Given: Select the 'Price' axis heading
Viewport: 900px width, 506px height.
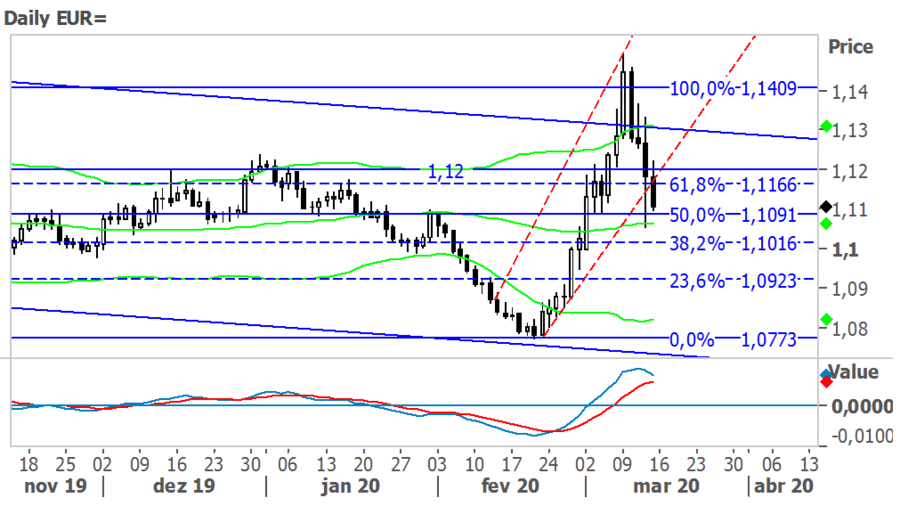Looking at the screenshot, I should point(850,47).
